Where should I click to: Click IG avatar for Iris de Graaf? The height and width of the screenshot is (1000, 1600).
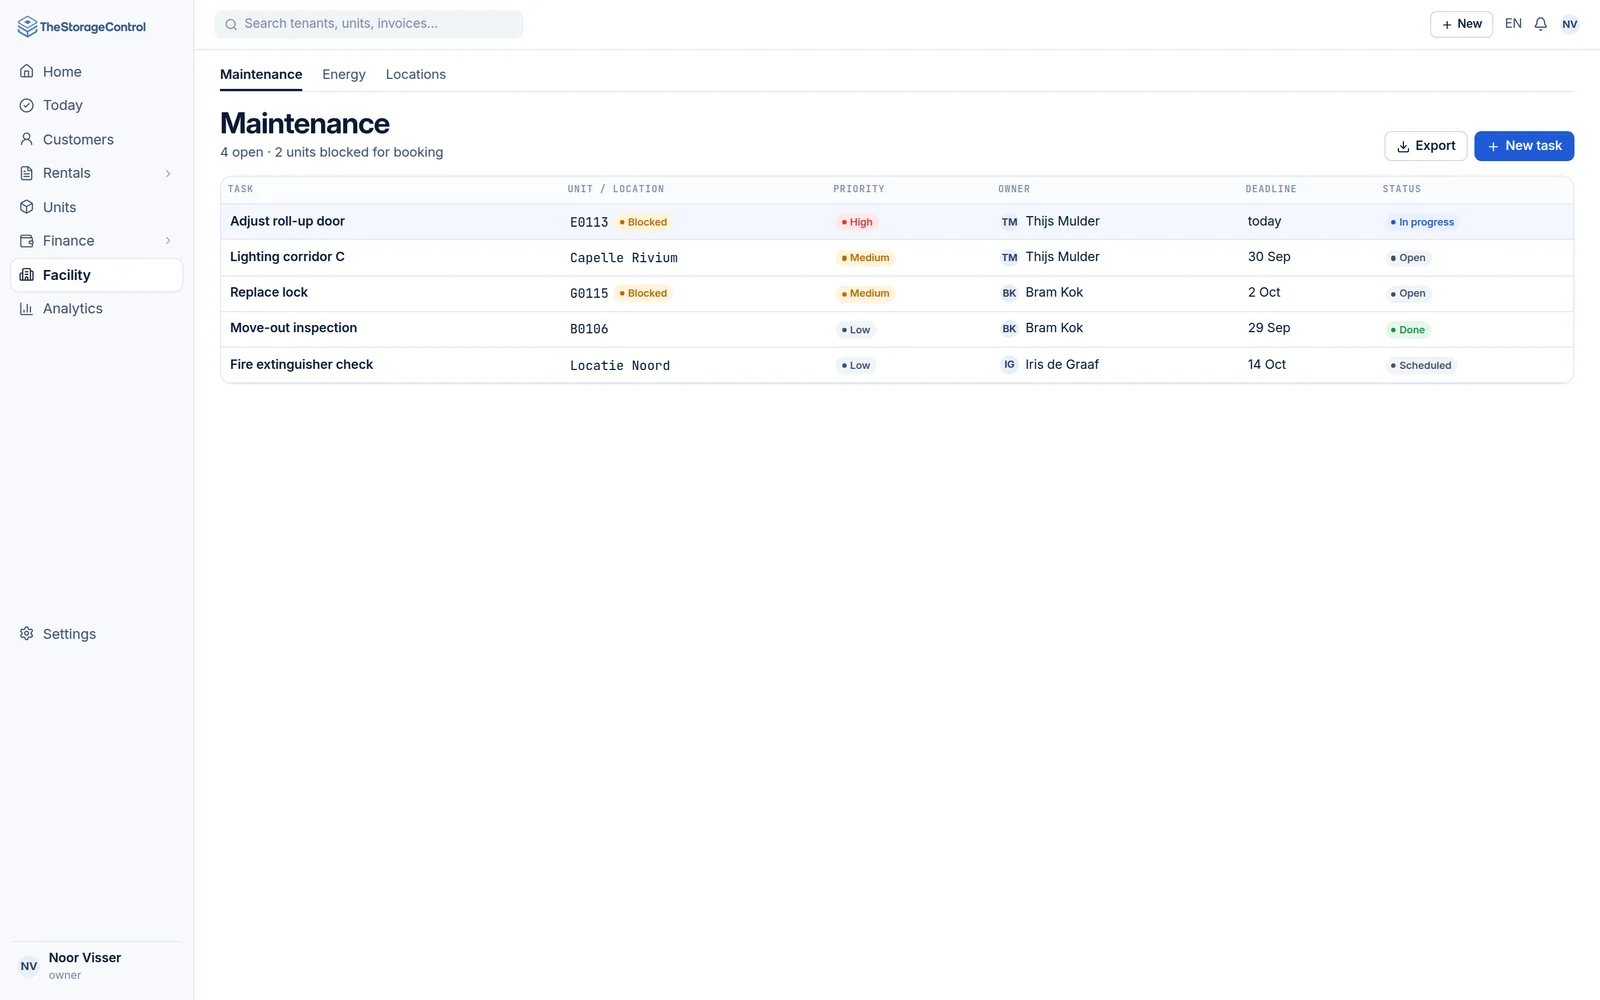pos(1009,365)
